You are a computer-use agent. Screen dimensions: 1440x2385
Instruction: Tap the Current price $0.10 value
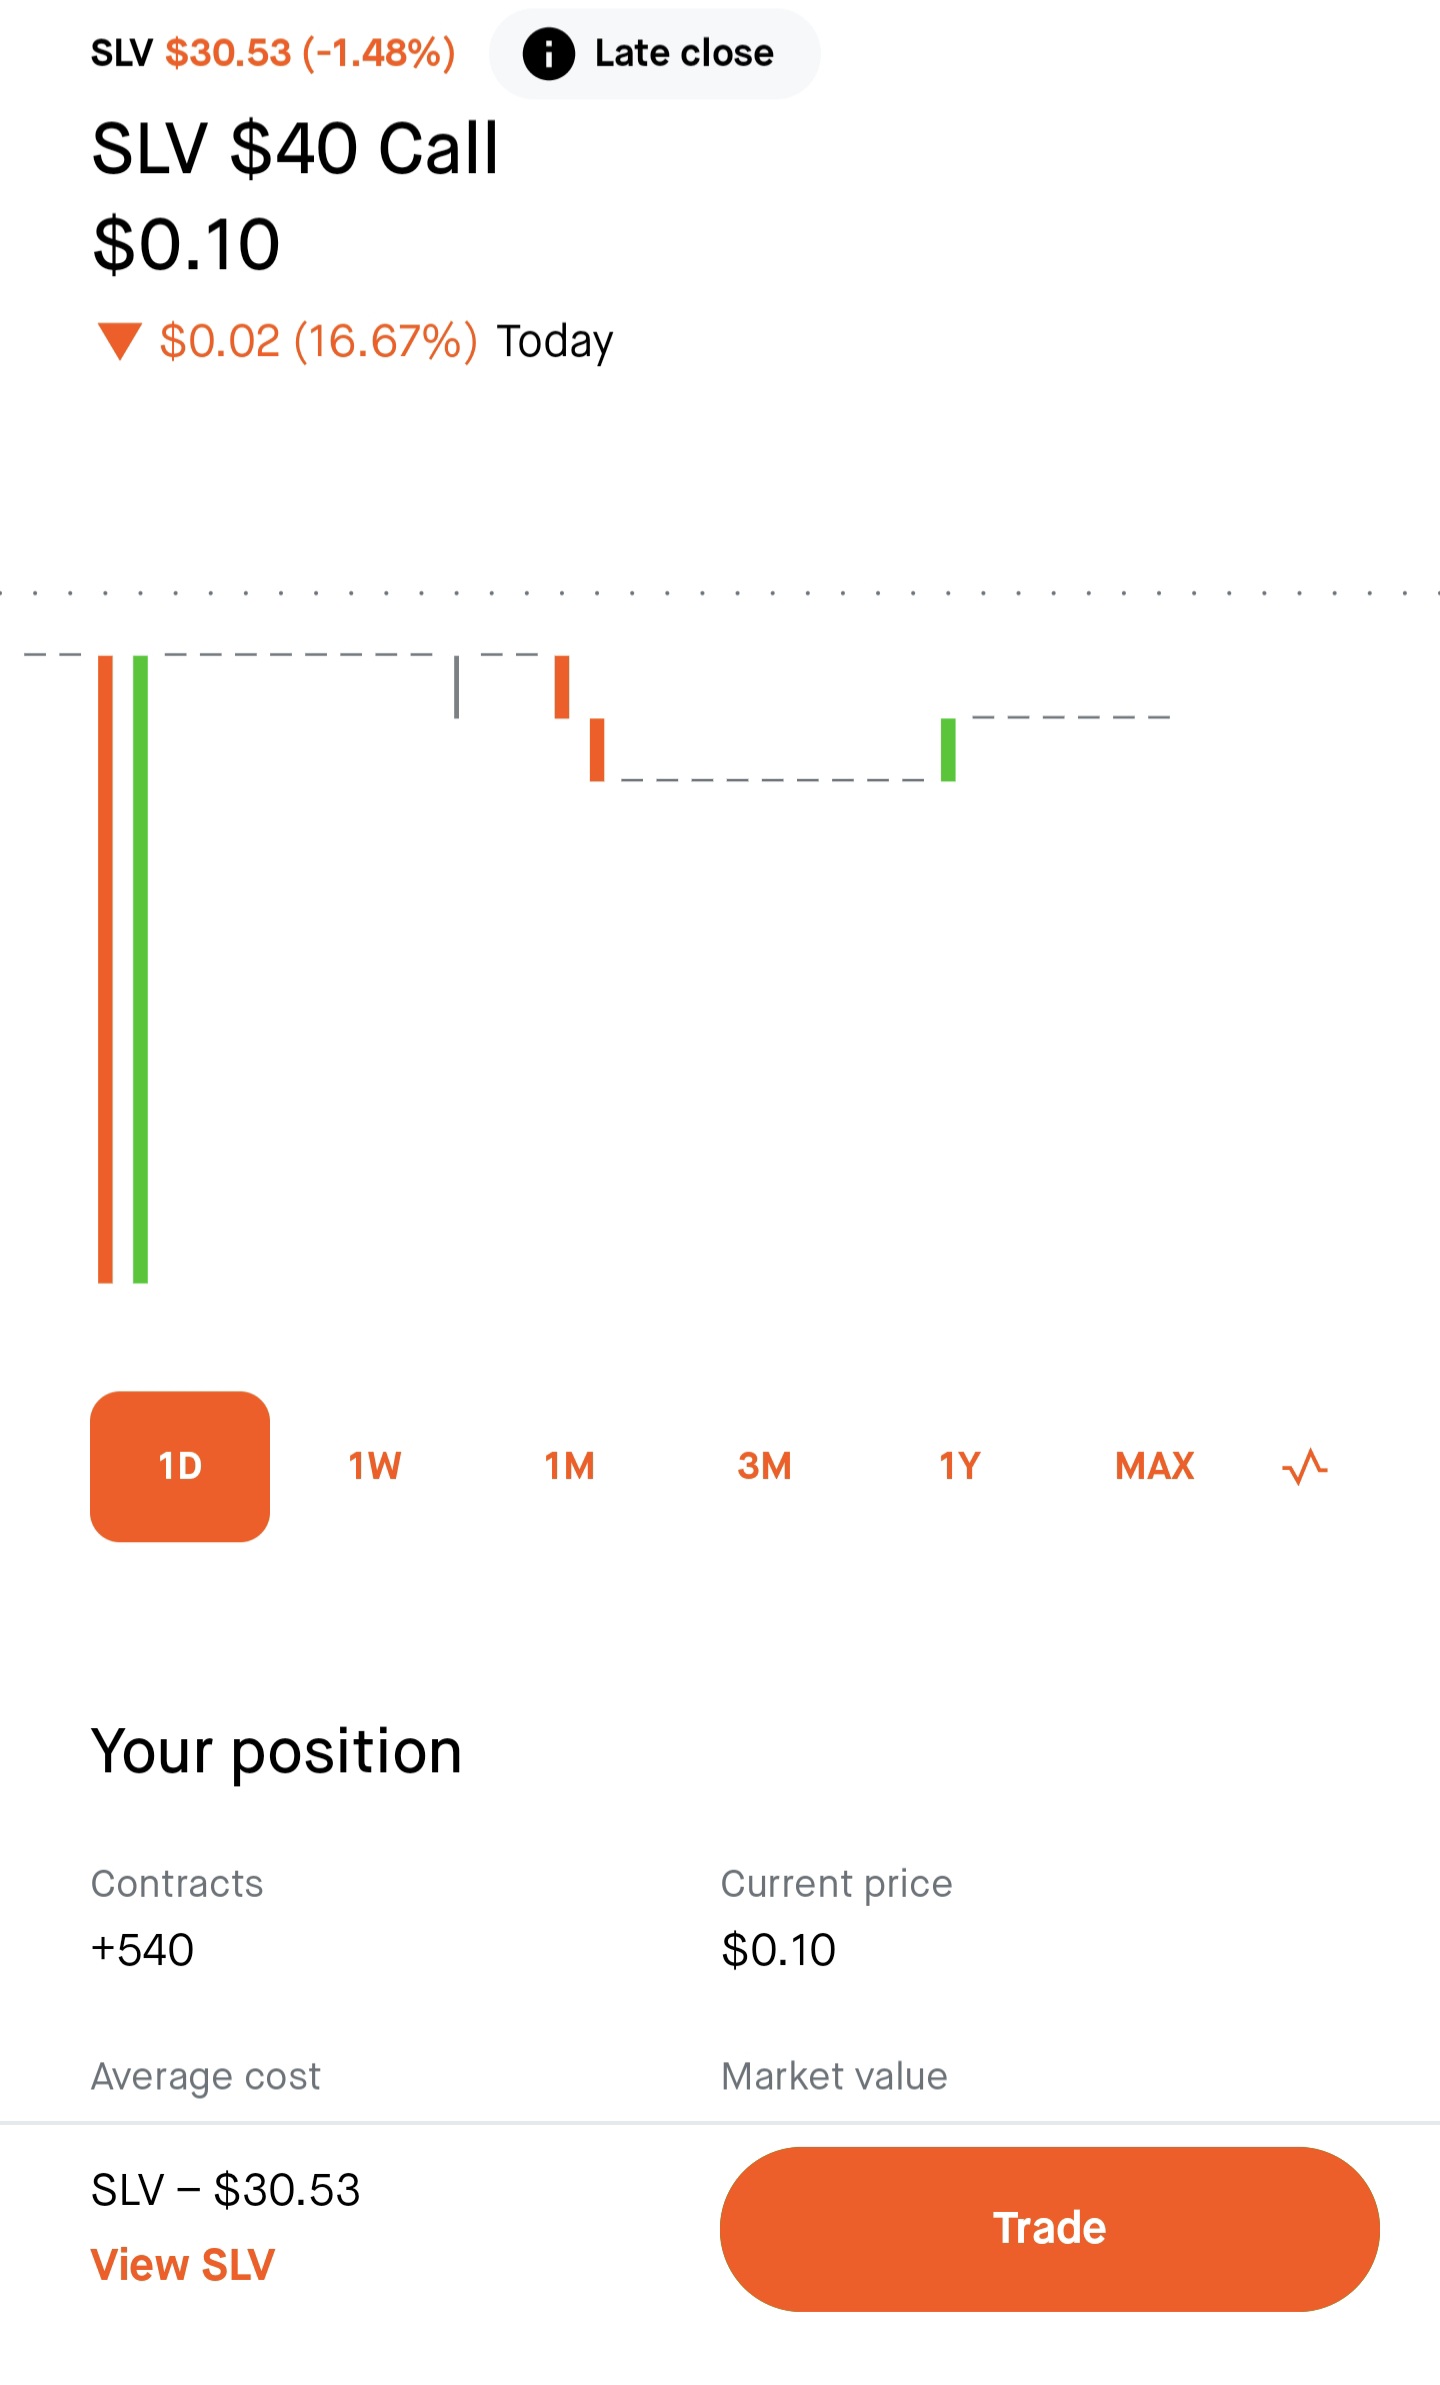click(x=778, y=1950)
